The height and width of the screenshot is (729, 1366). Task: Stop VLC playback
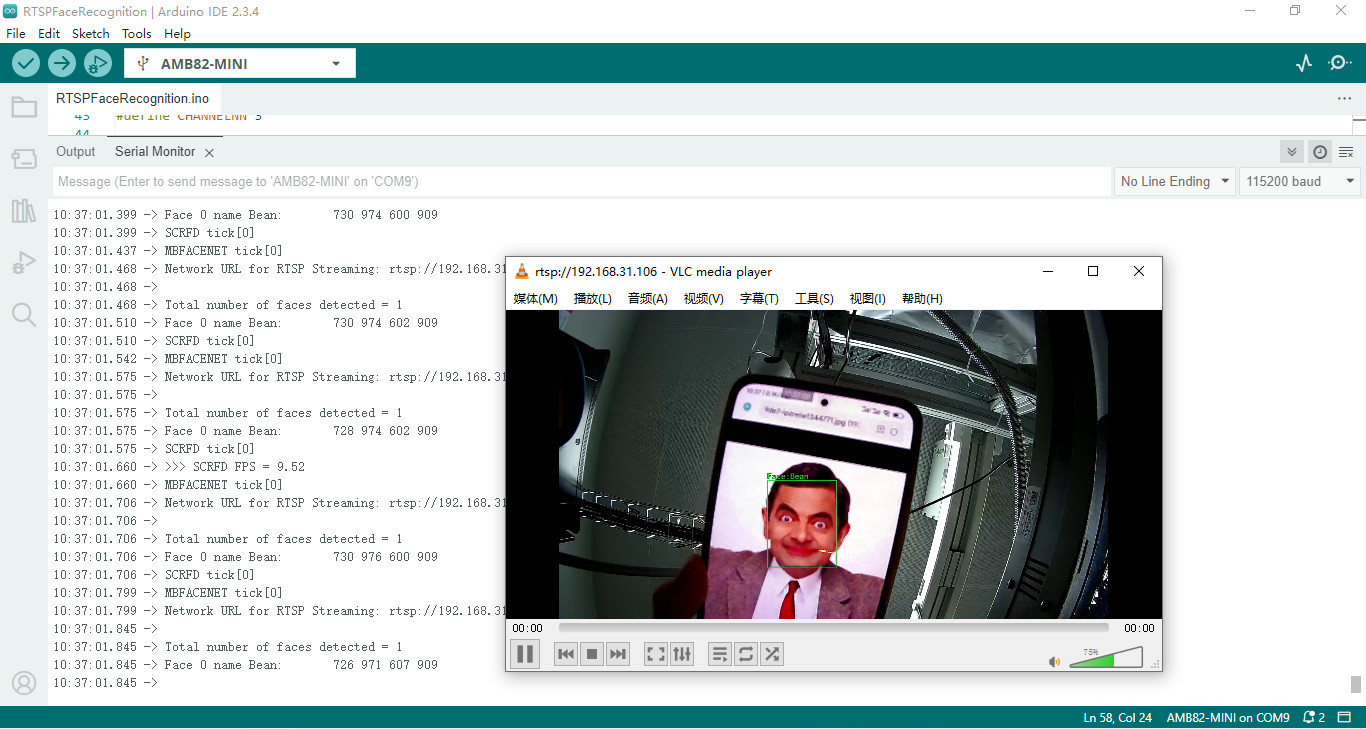592,654
